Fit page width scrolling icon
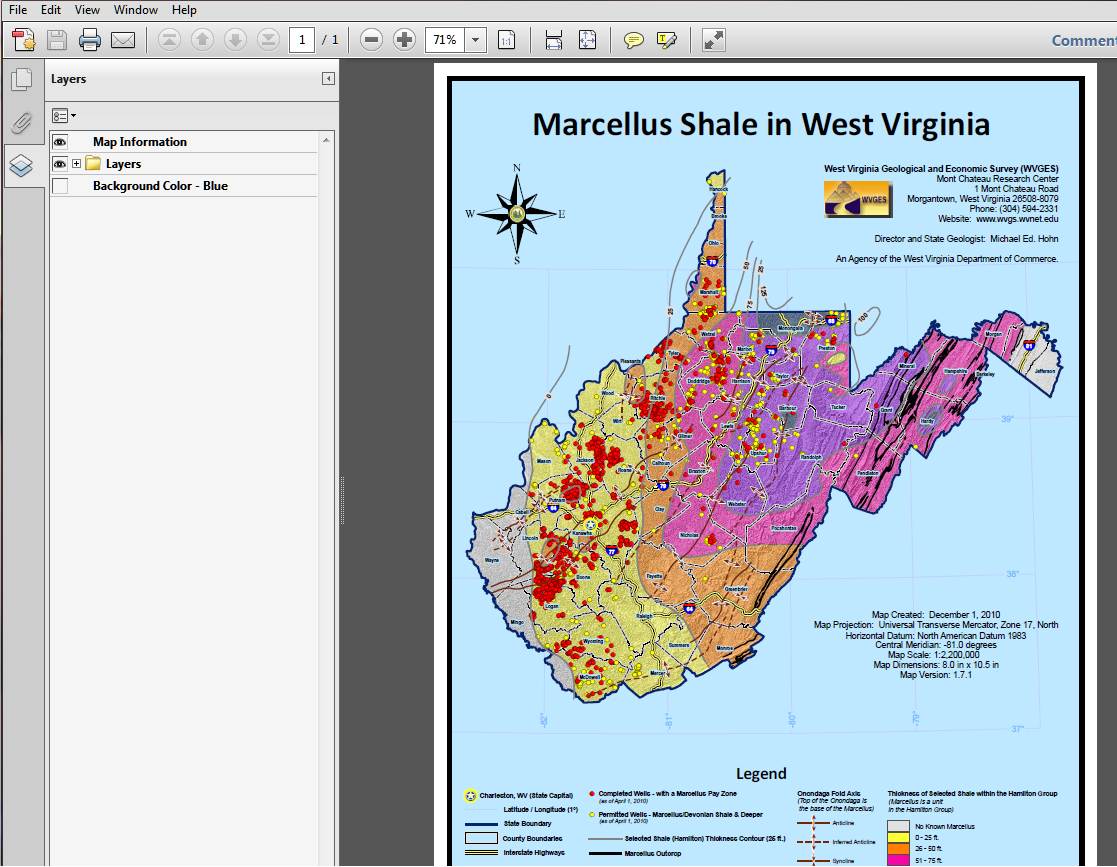1117x867 pixels. click(x=554, y=40)
